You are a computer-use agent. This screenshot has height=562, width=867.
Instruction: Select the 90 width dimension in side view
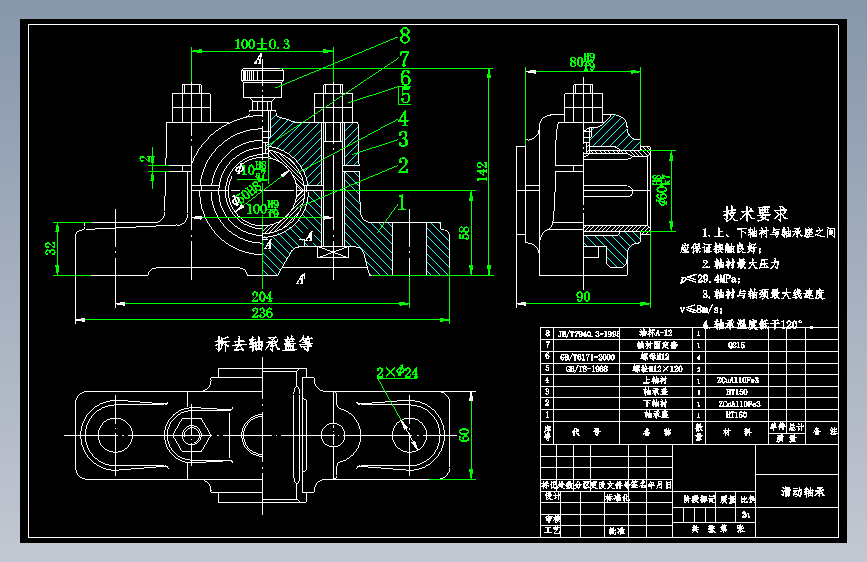click(x=583, y=297)
